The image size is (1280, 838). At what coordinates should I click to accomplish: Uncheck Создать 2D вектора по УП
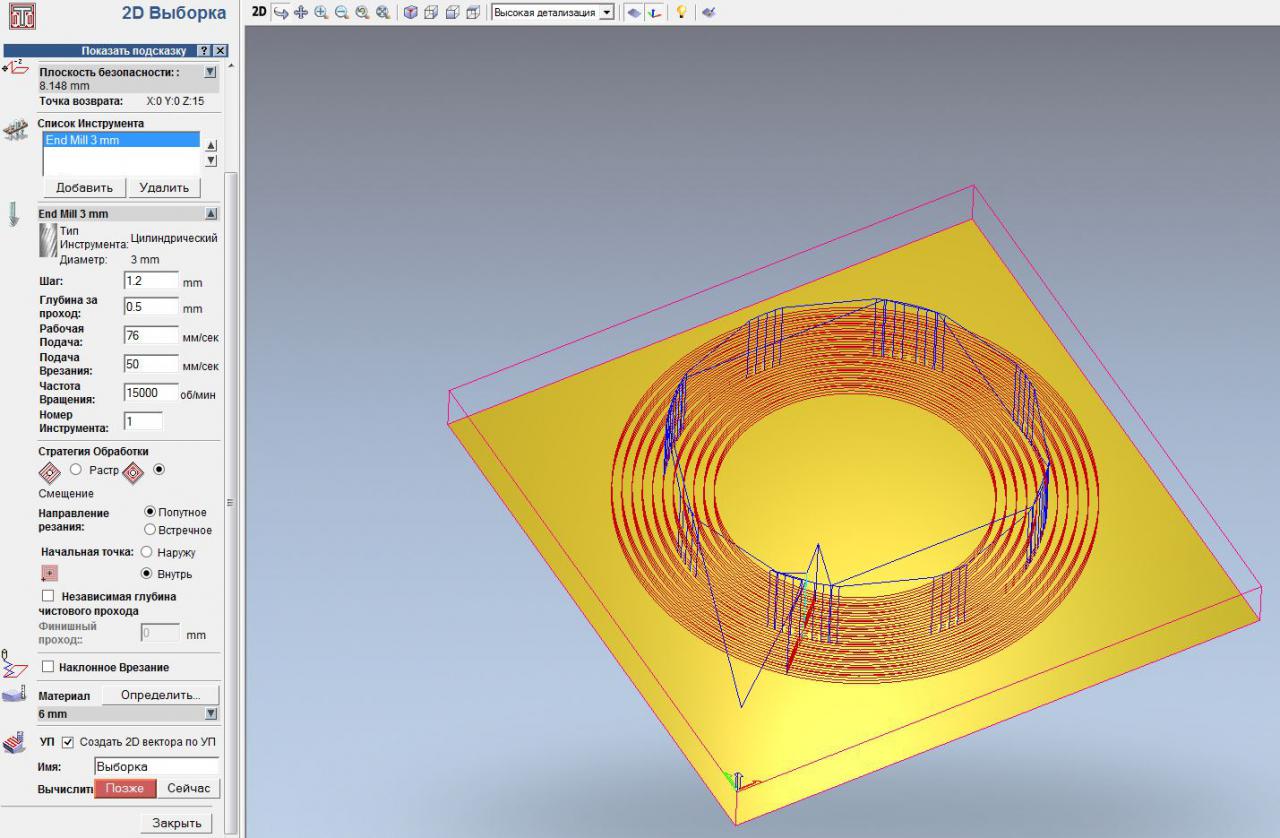[68, 742]
